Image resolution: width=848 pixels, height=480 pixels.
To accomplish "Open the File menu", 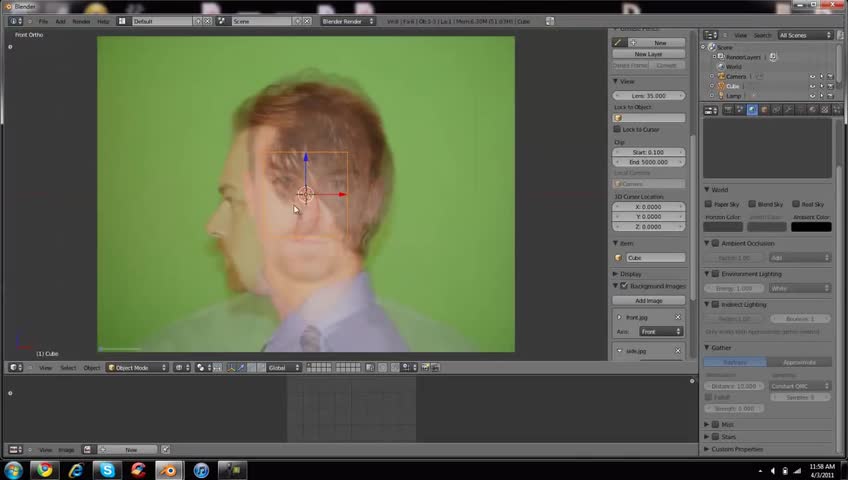I will click(43, 22).
